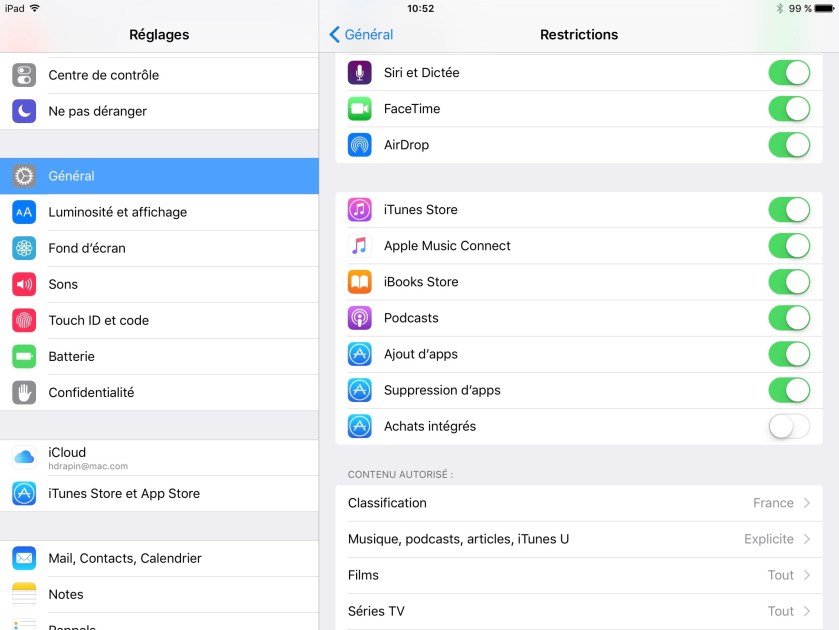Tap the Fond d'écran wallpaper icon
The image size is (839, 630).
(x=24, y=248)
